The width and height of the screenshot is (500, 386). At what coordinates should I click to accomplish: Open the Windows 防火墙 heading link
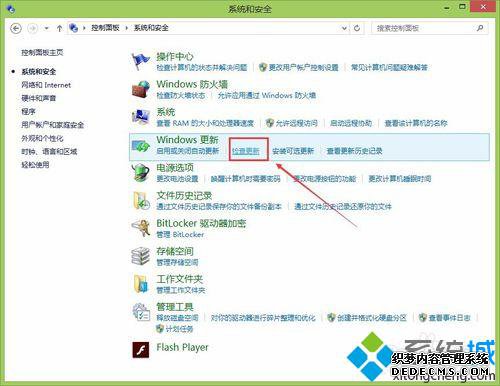[x=192, y=84]
